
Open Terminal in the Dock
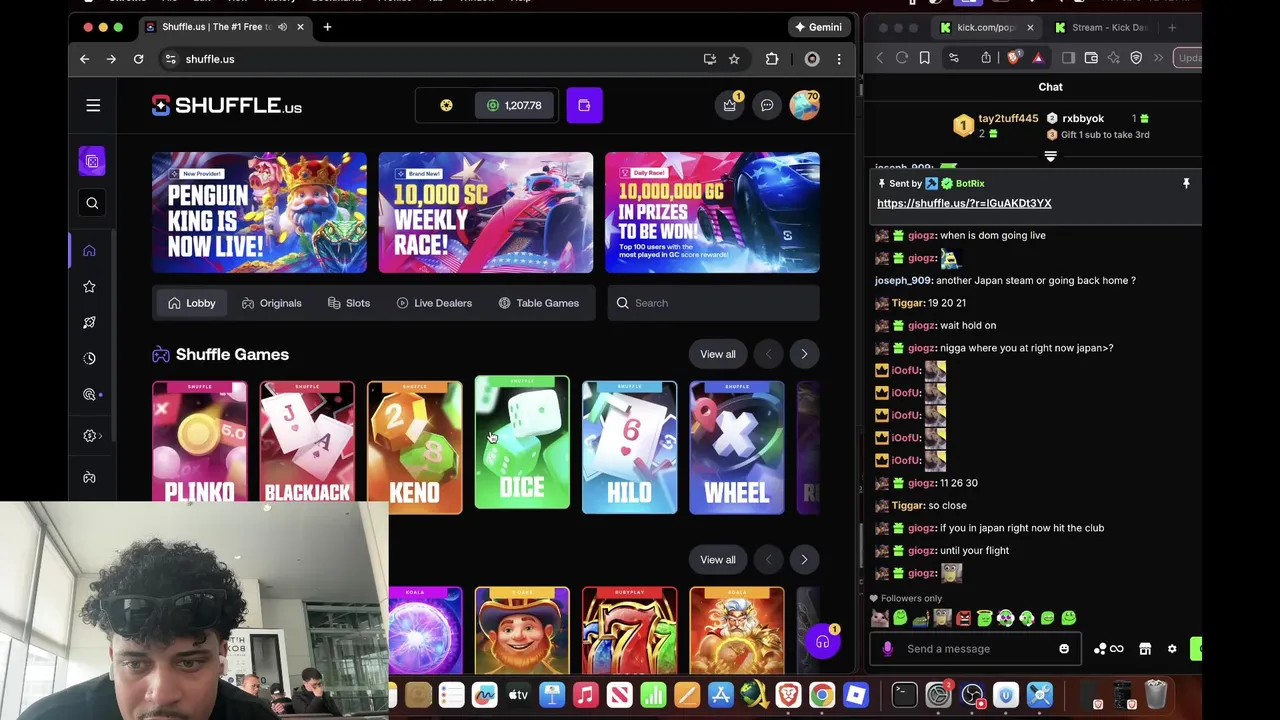pos(904,695)
